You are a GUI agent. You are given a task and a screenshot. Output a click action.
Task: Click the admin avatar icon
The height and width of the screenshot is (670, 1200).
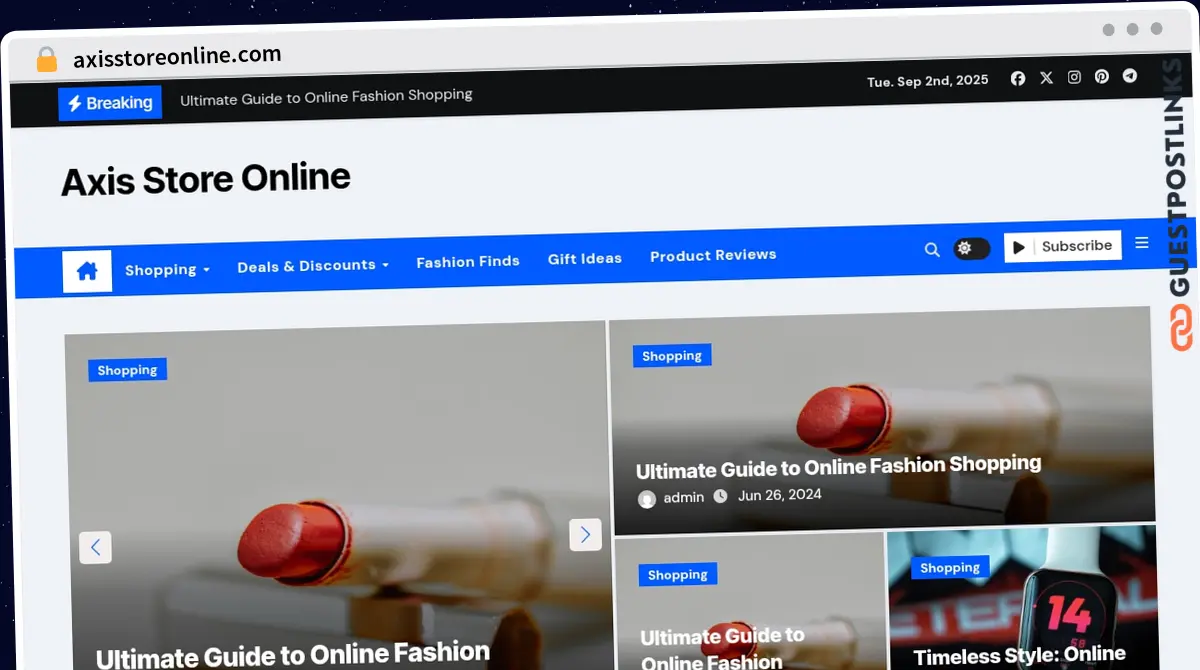coord(647,499)
